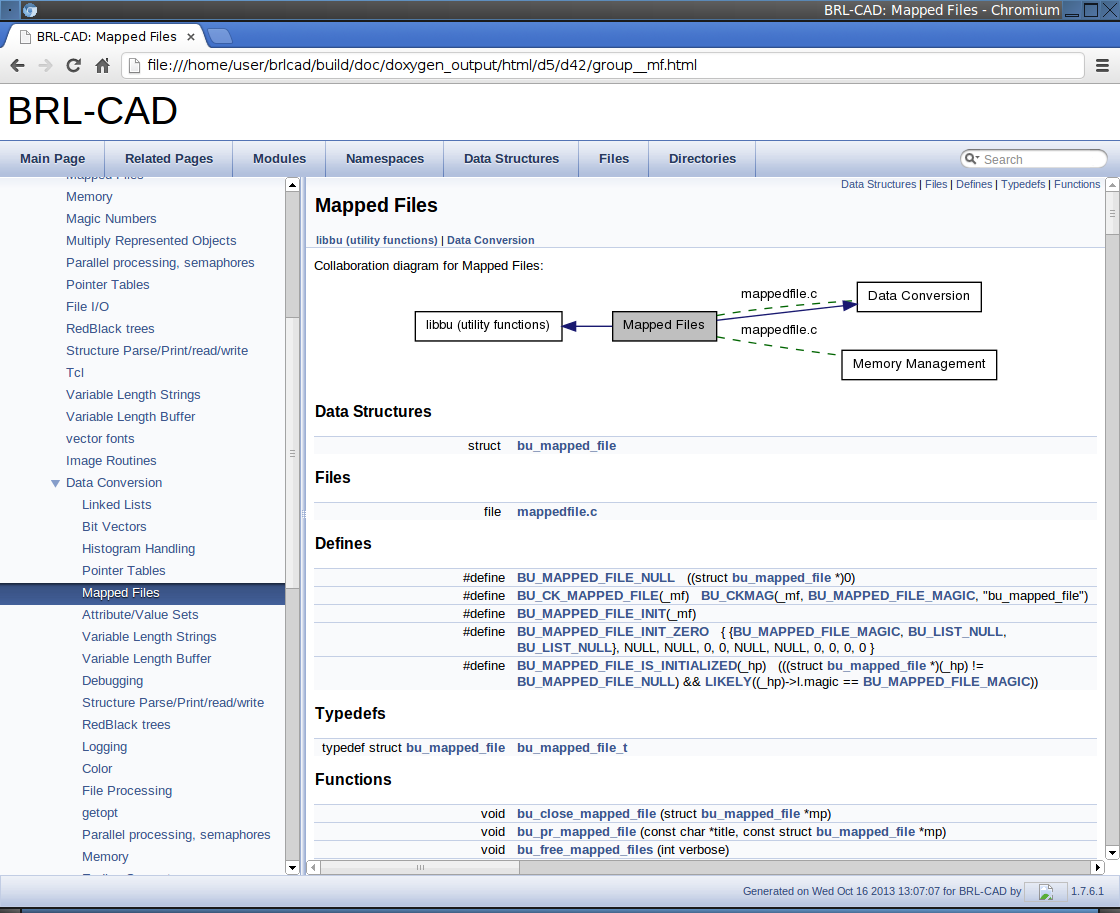The width and height of the screenshot is (1120, 913).
Task: Click the doxygen logo in footer
Action: click(x=1046, y=891)
